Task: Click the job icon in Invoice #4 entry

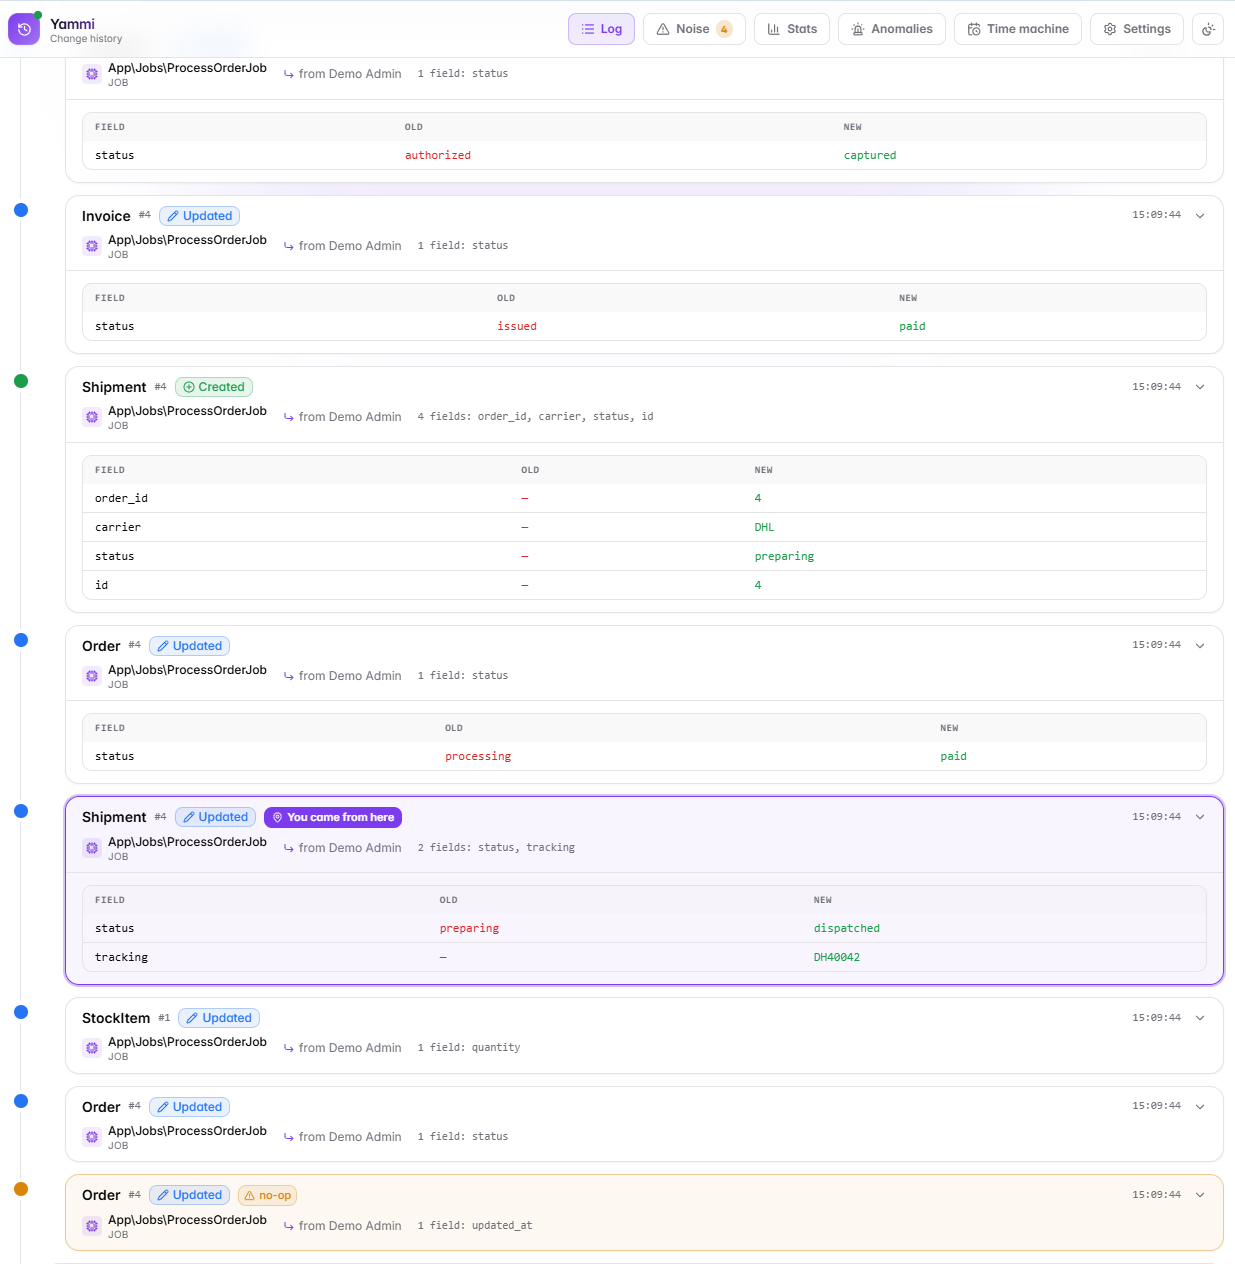Action: 92,246
